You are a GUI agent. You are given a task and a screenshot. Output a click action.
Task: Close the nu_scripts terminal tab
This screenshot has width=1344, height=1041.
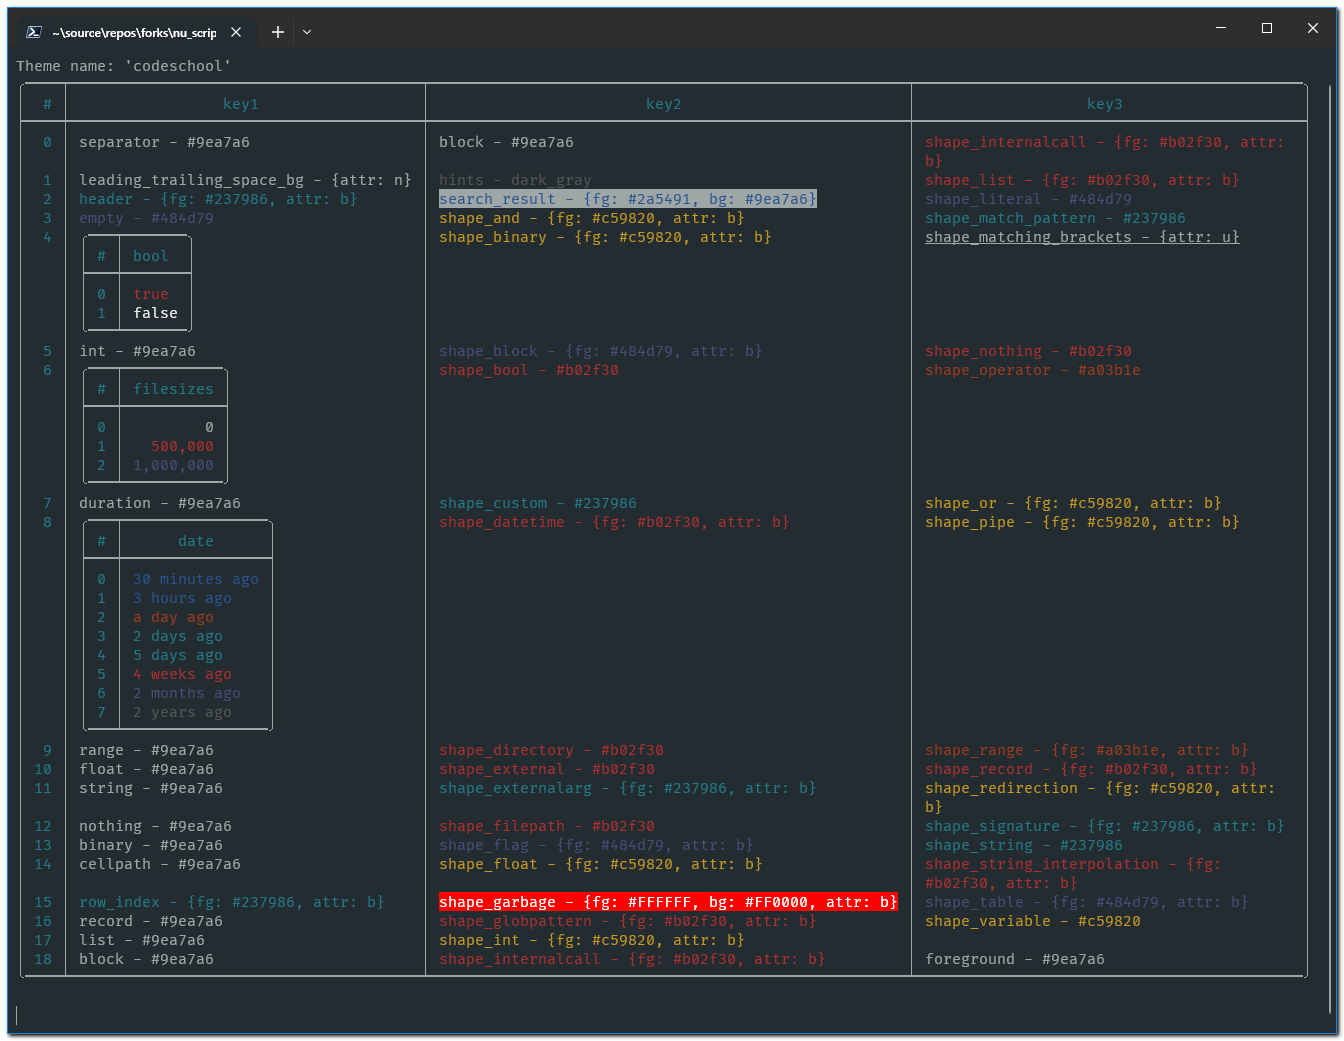click(236, 32)
